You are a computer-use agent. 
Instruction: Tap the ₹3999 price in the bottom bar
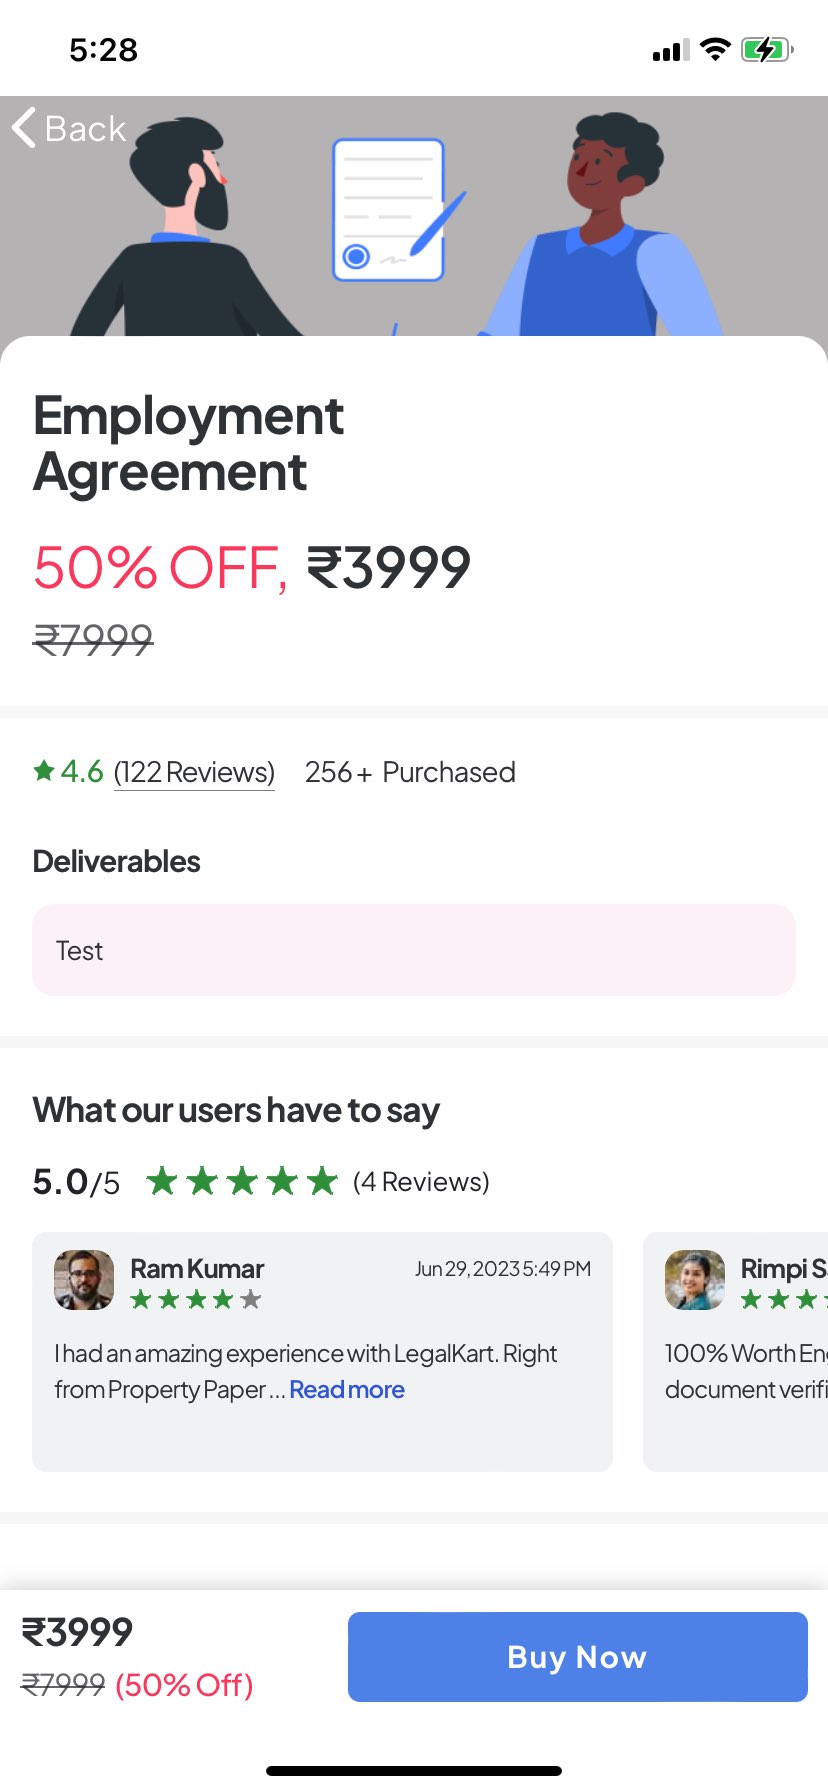coord(77,1632)
